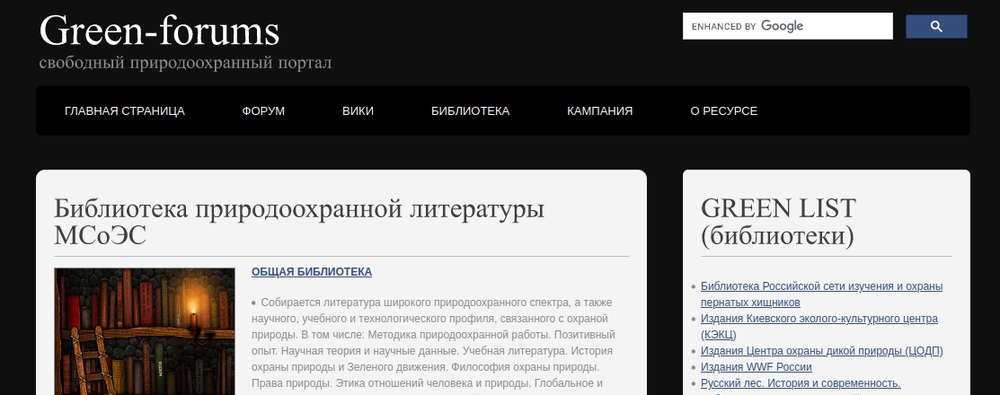Click the GREEN LIST (библиотеки) heading

pos(778,222)
